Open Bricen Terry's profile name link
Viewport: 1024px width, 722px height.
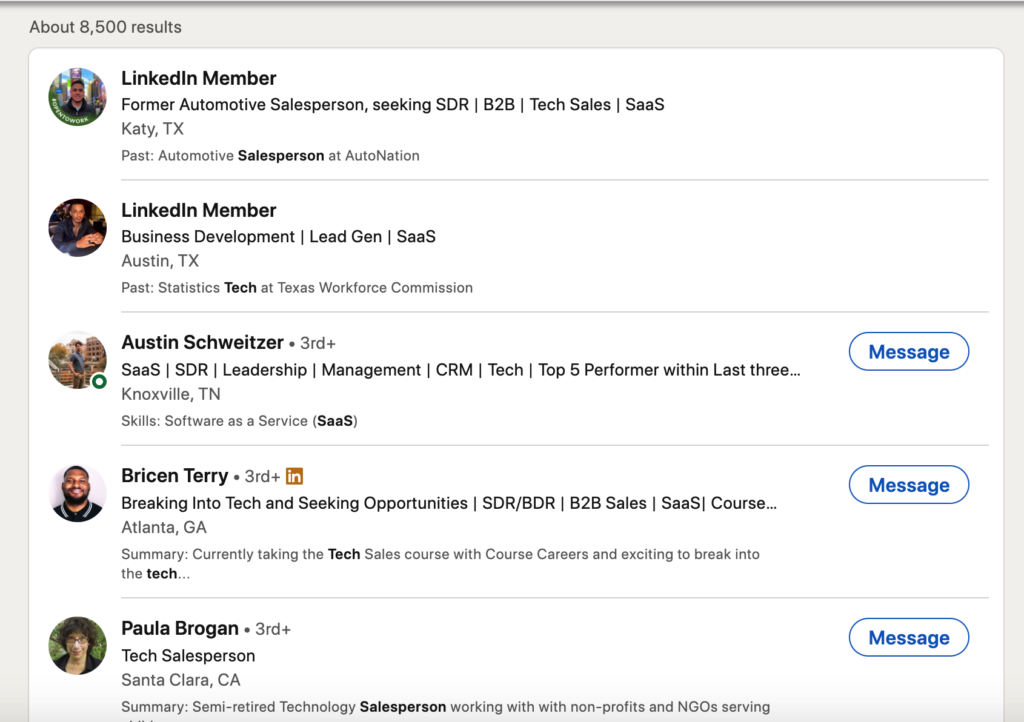coord(175,476)
